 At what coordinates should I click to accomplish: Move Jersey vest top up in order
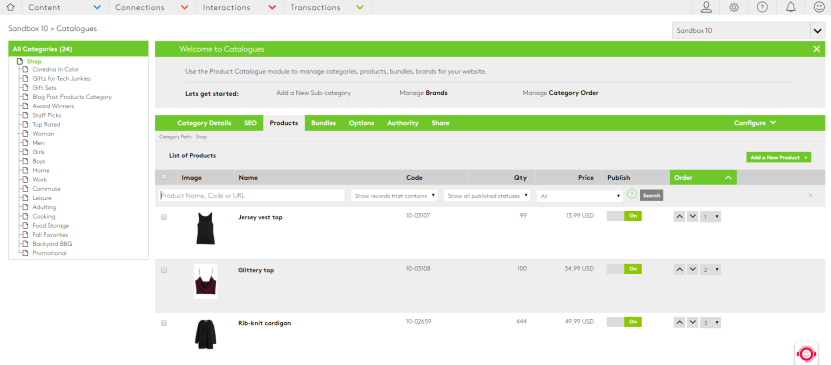tap(679, 217)
